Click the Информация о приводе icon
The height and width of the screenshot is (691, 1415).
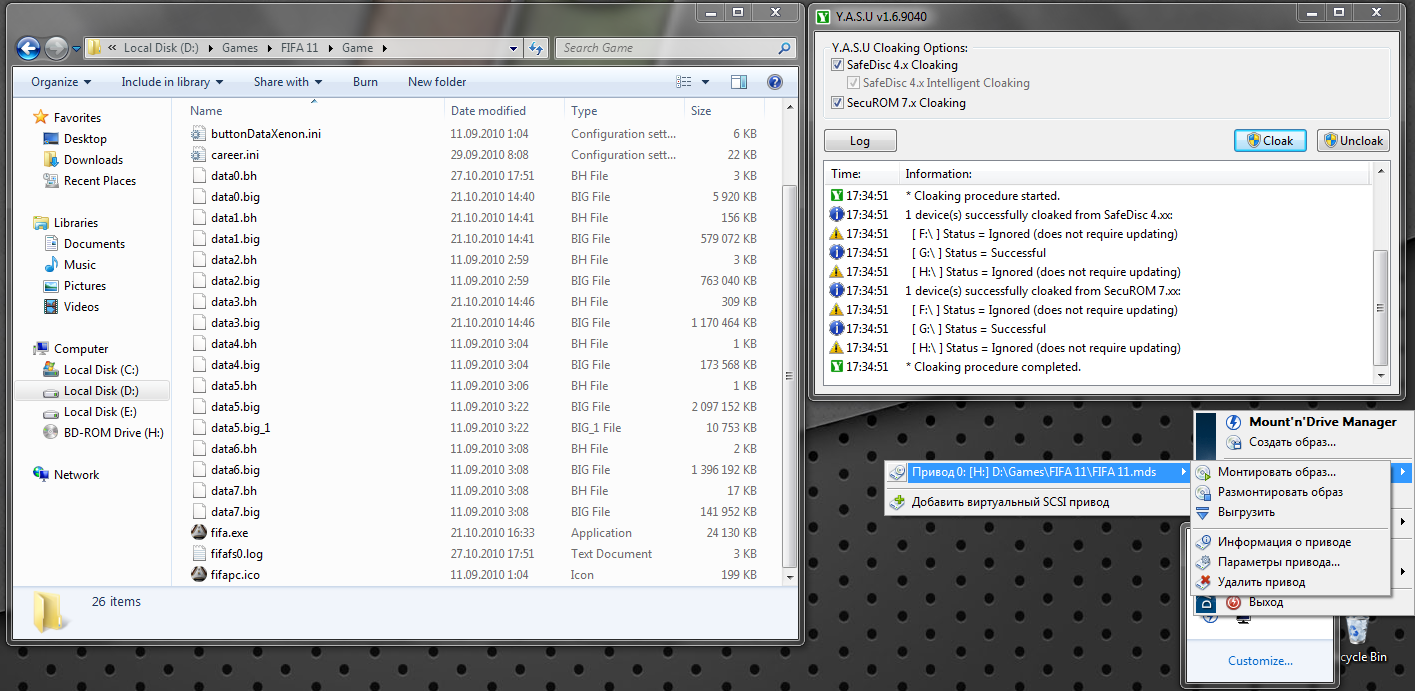1204,542
